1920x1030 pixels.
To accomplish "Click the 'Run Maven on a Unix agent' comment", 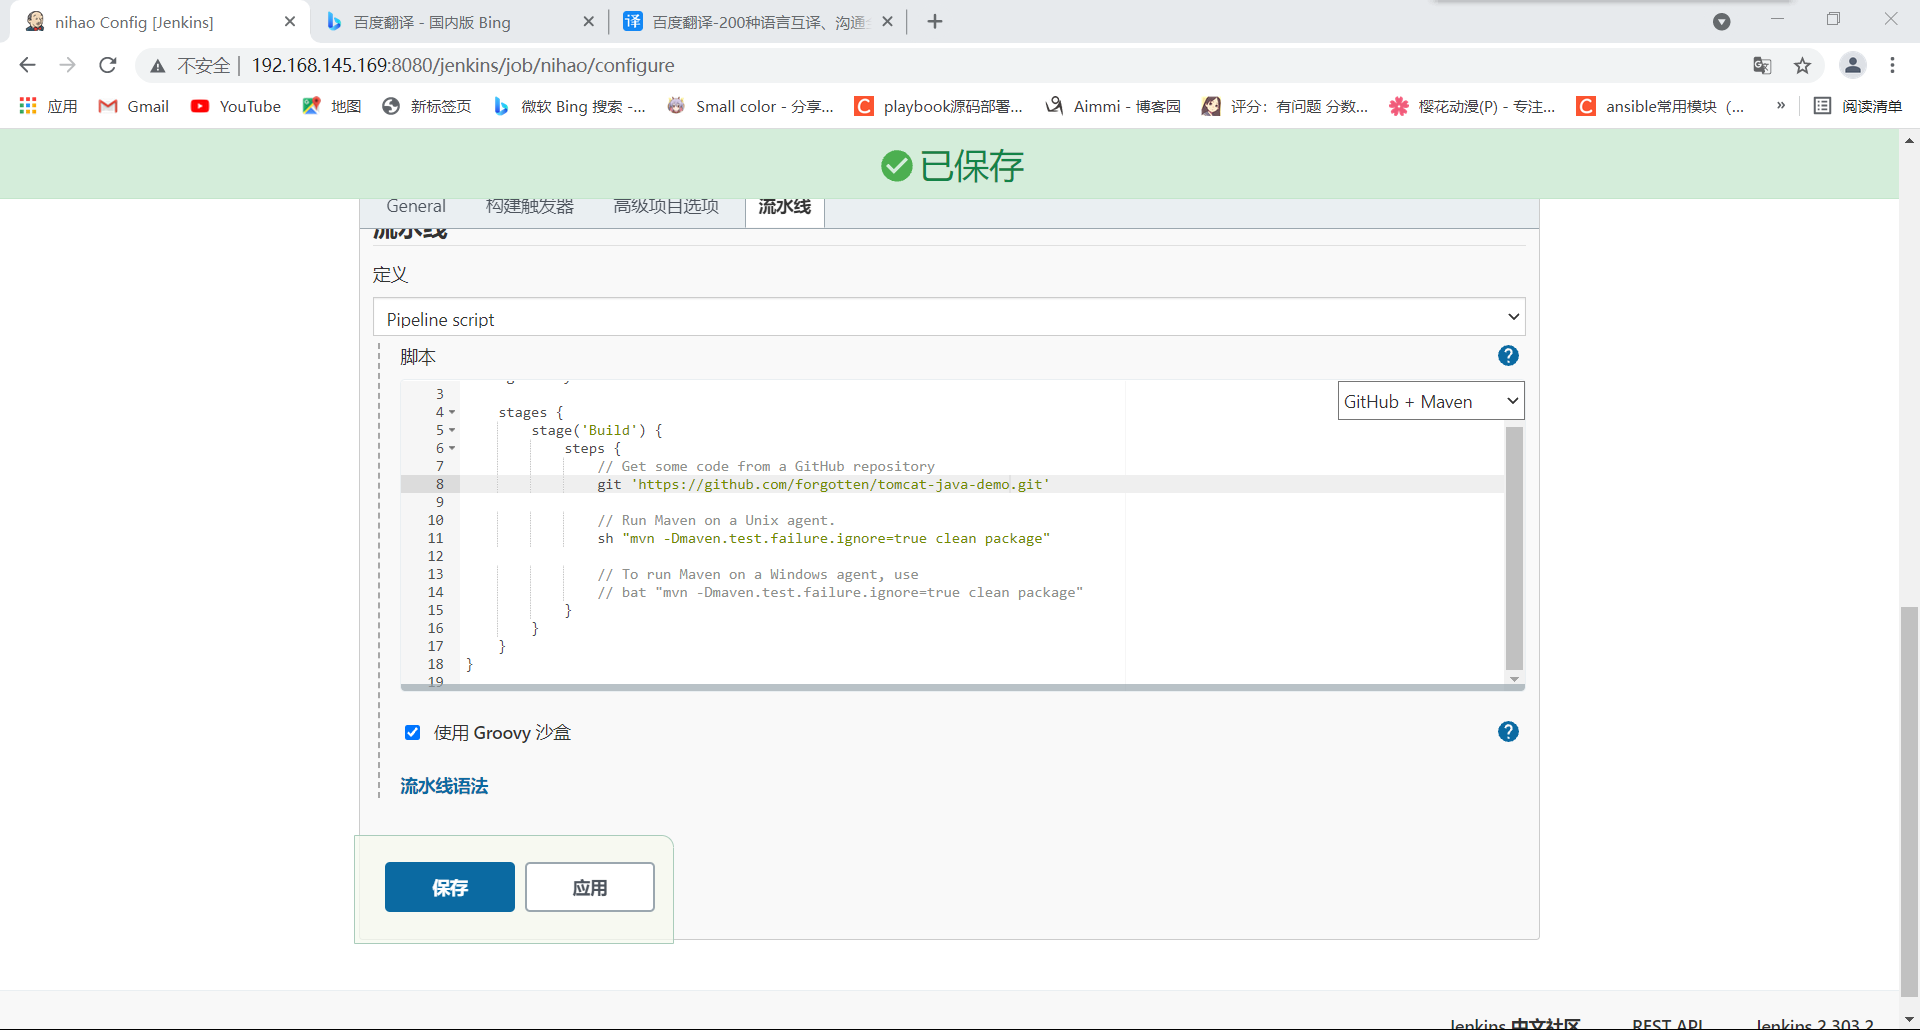I will pos(716,520).
